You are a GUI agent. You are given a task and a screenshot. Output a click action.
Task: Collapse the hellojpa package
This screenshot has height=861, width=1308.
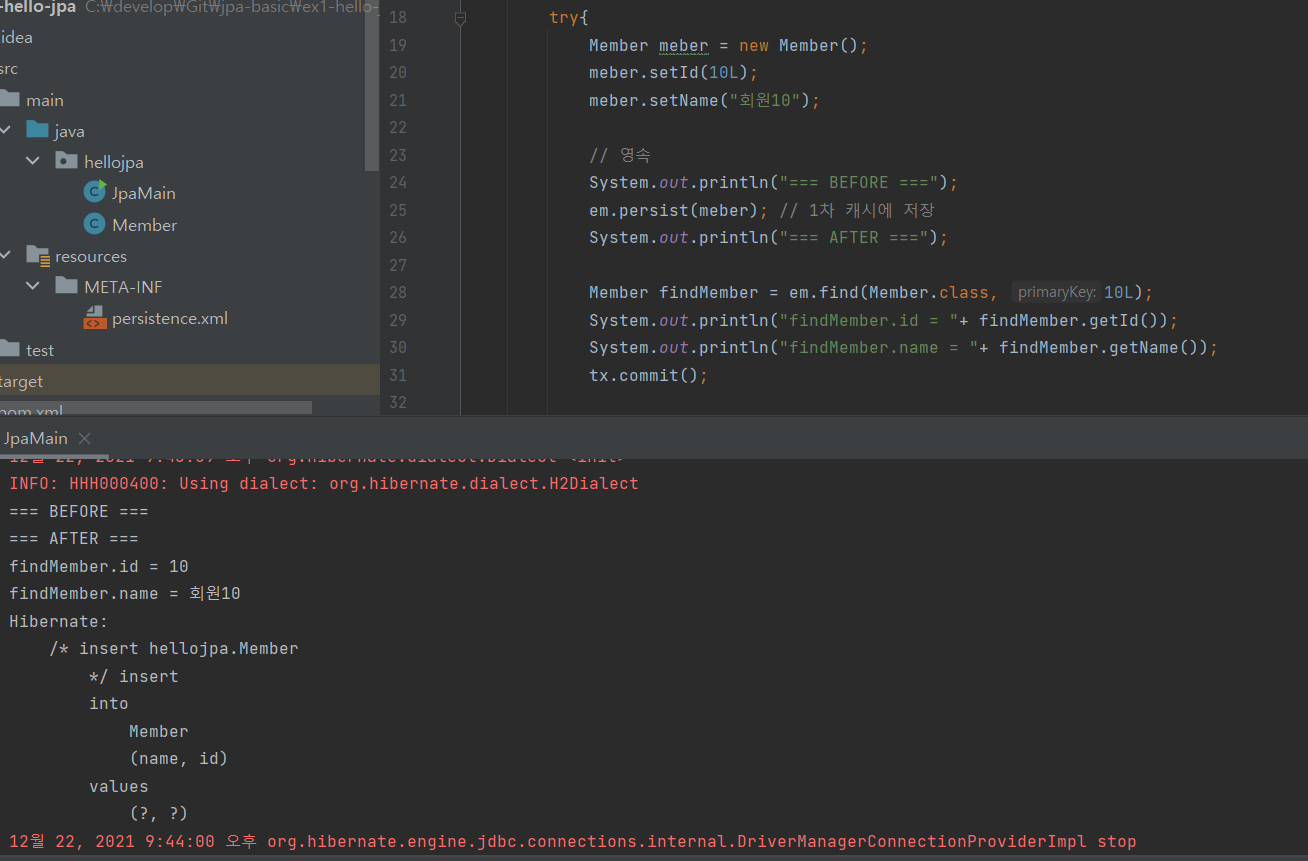tap(33, 161)
